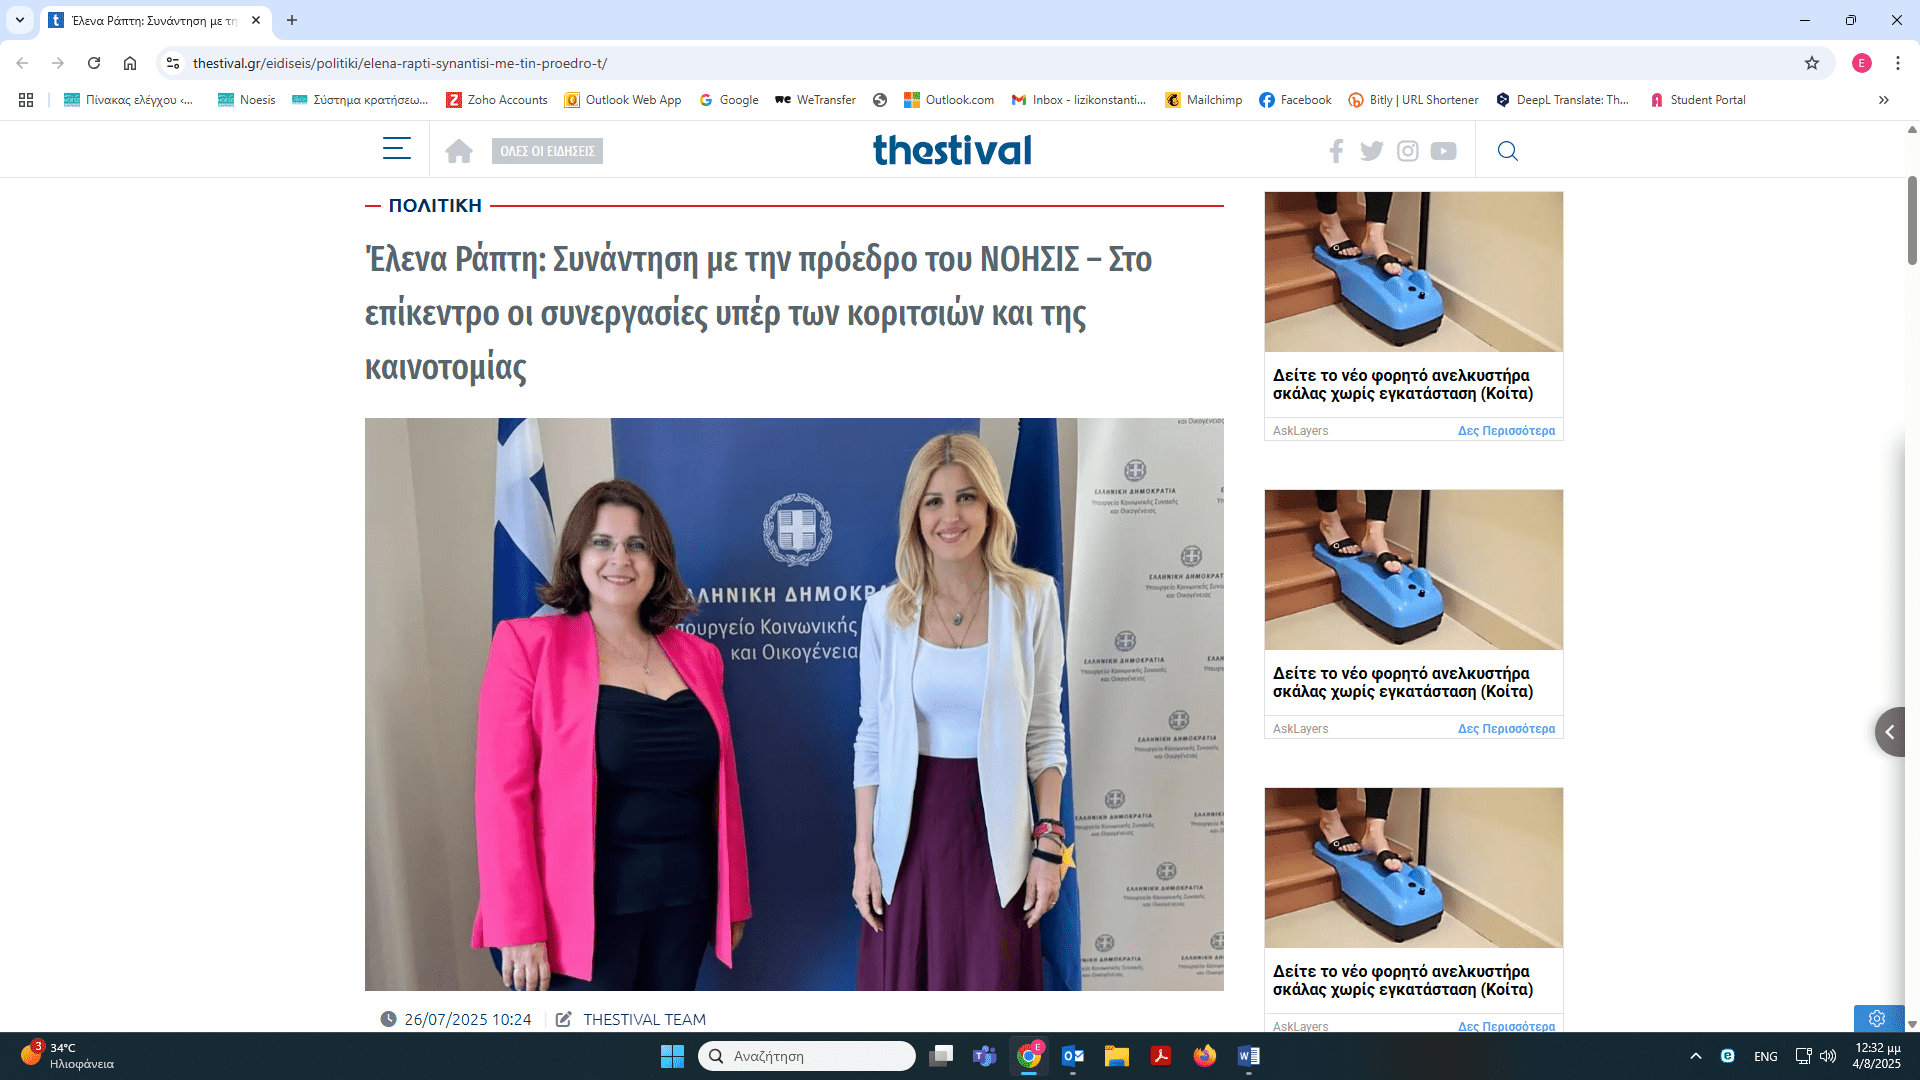Click ΟΛΕΣ ΟΙ ΕΙΔΗΣΕΙΣ button
1920x1080 pixels.
click(547, 151)
